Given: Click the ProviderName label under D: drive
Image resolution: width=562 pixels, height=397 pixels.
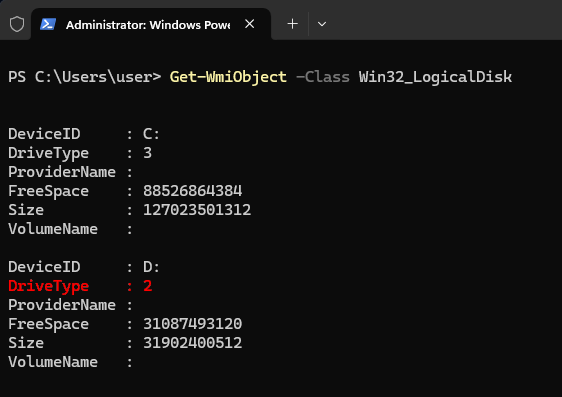Looking at the screenshot, I should click(x=62, y=305).
